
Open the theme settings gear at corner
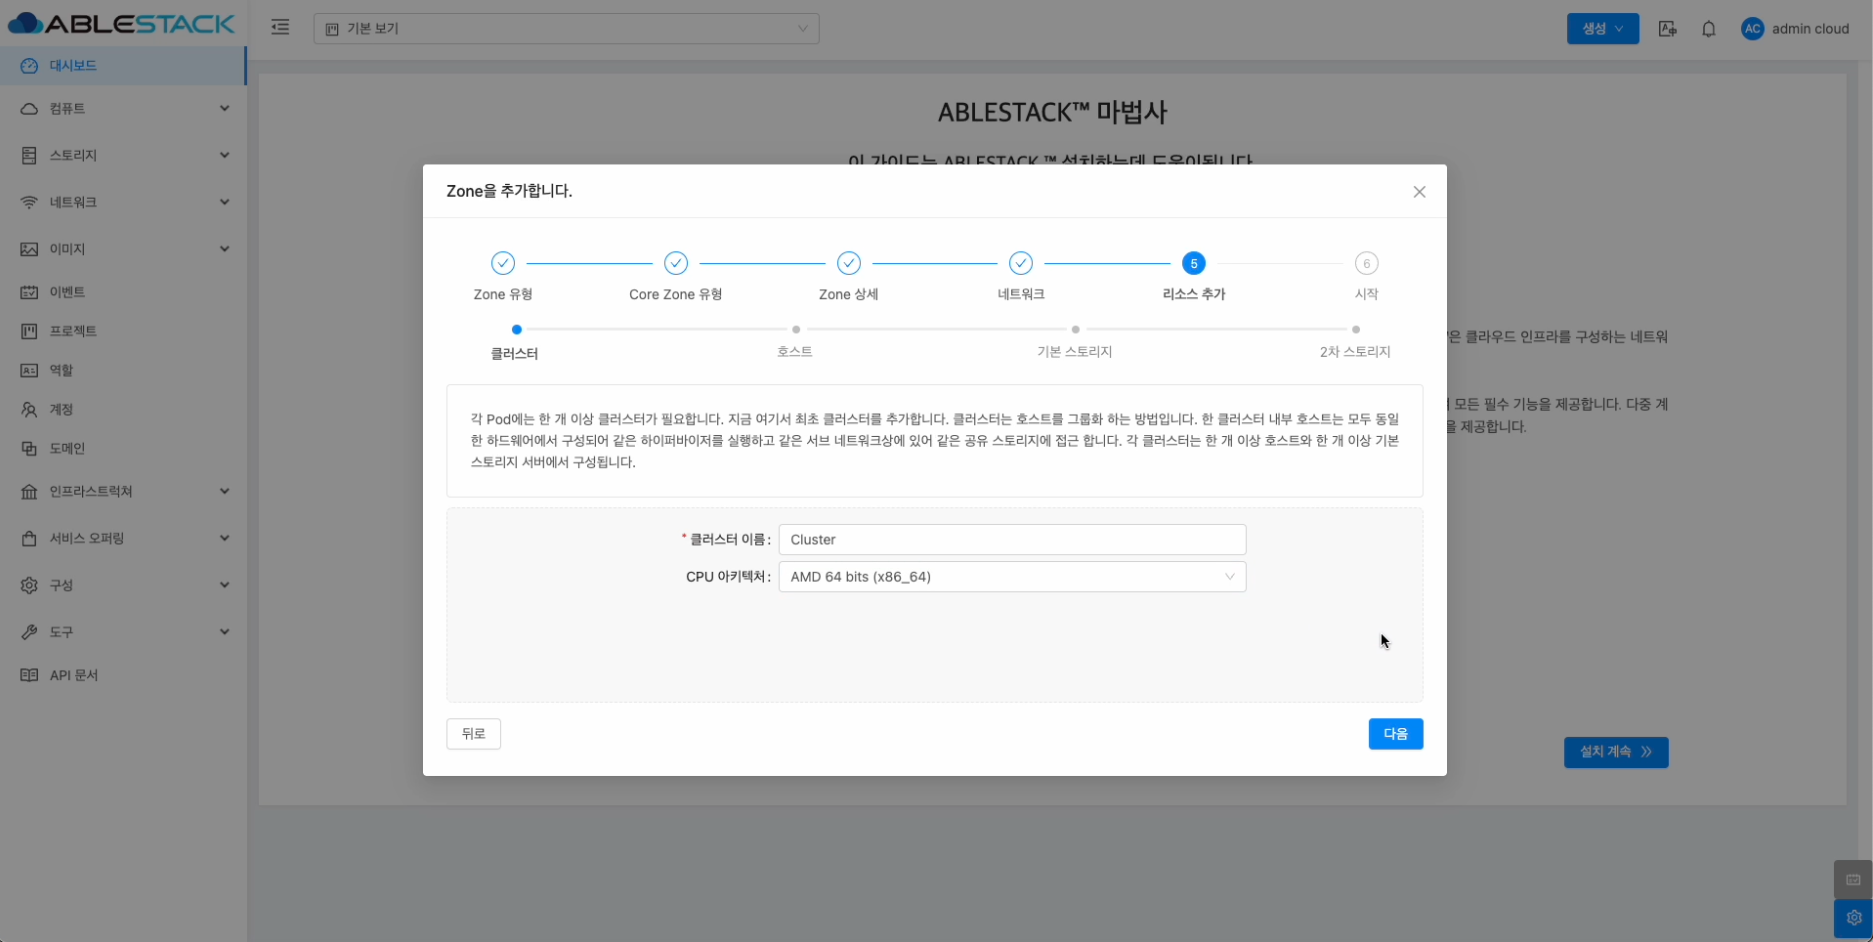(x=1853, y=918)
